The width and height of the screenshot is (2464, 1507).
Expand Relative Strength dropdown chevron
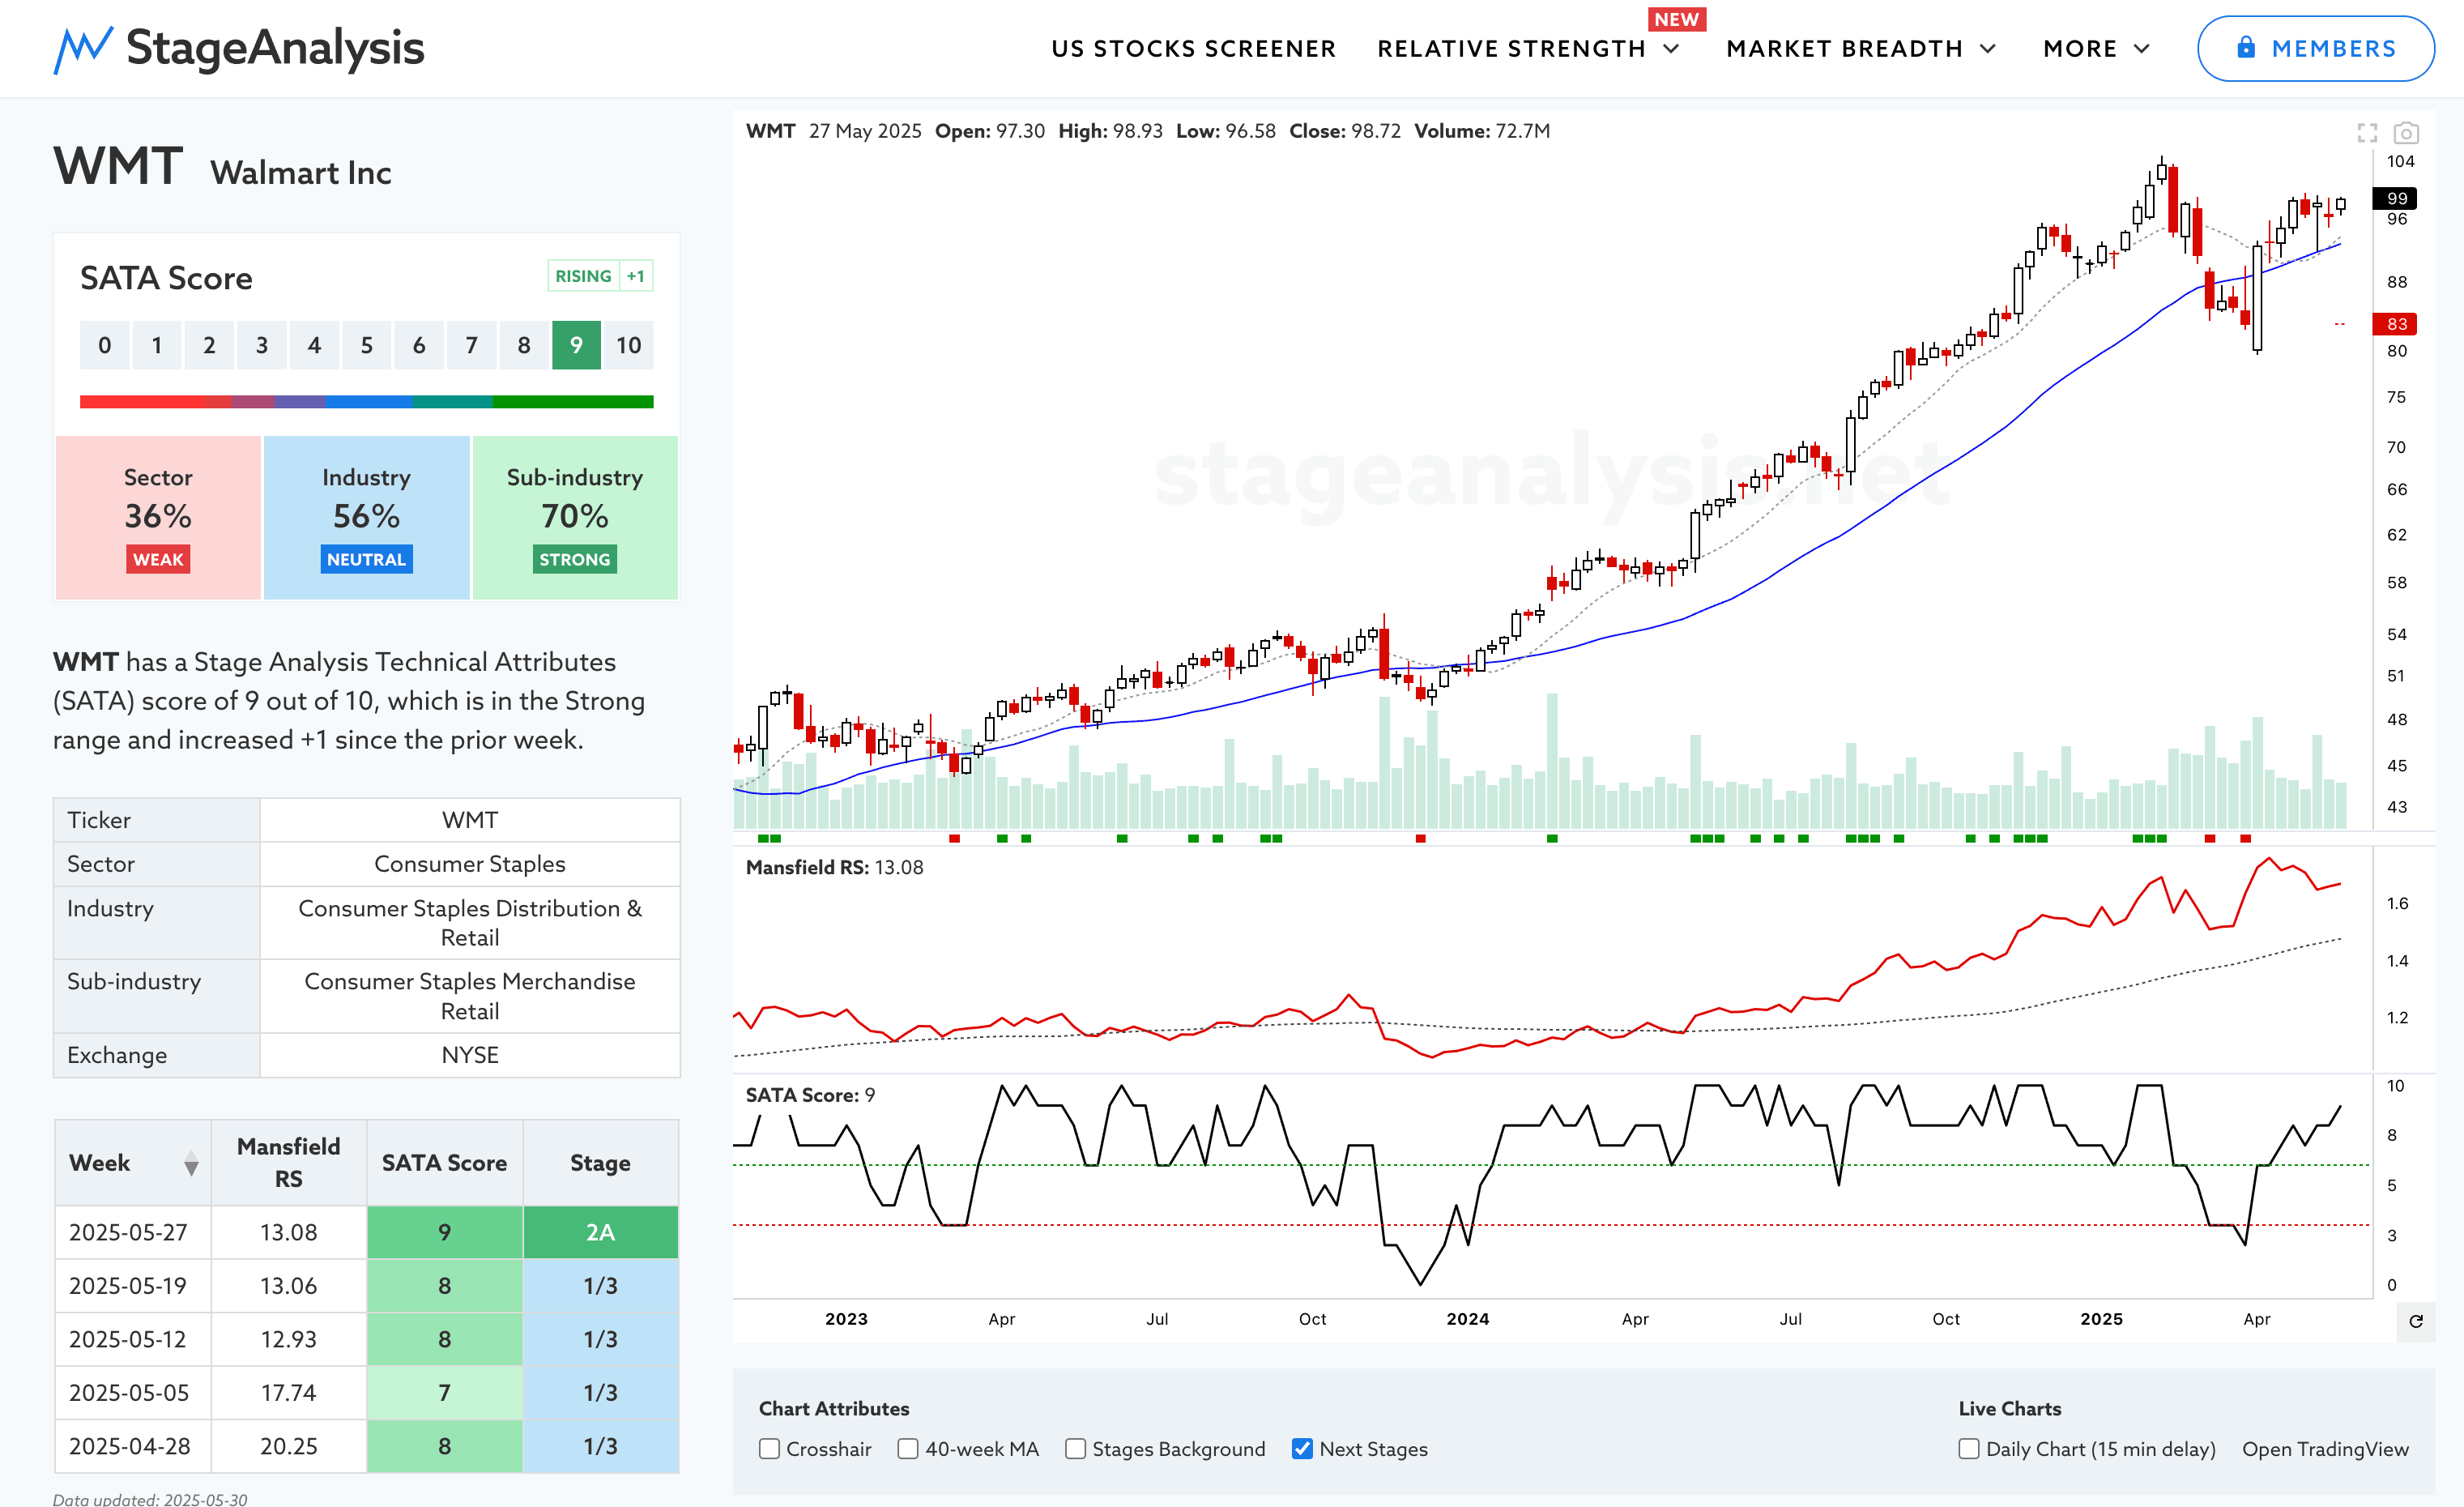click(1671, 49)
